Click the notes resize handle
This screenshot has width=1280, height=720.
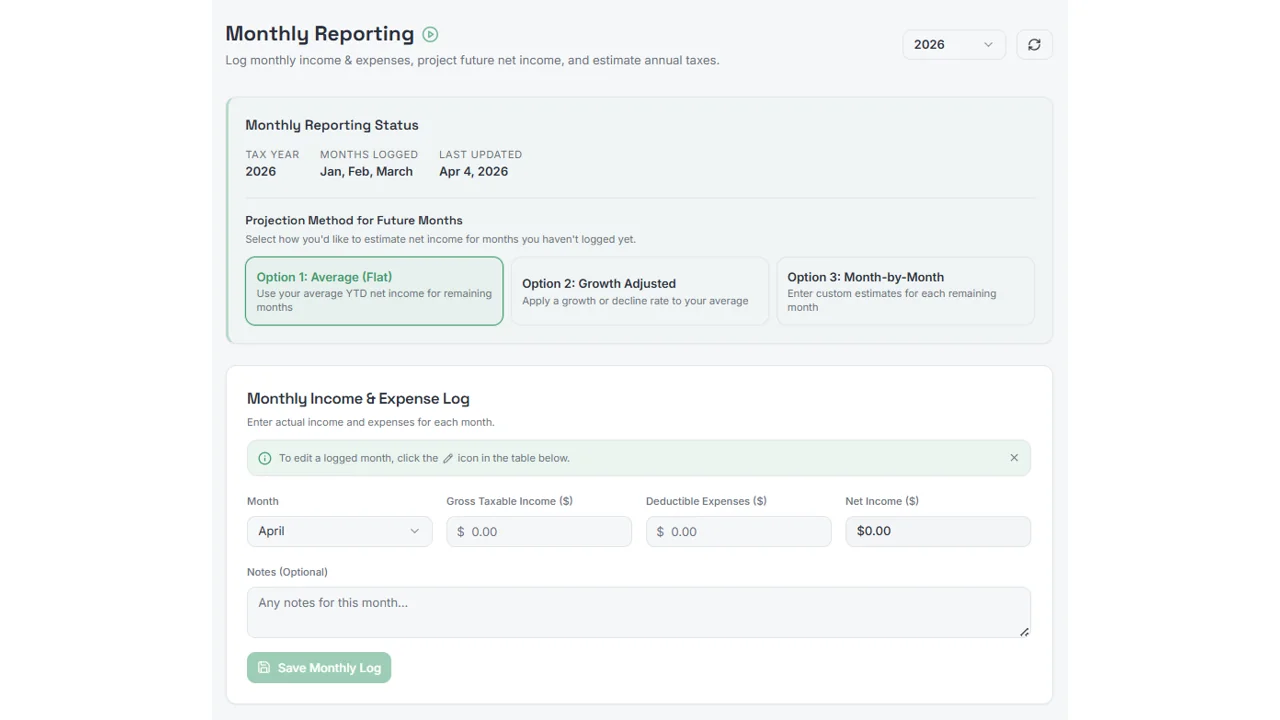point(1024,632)
